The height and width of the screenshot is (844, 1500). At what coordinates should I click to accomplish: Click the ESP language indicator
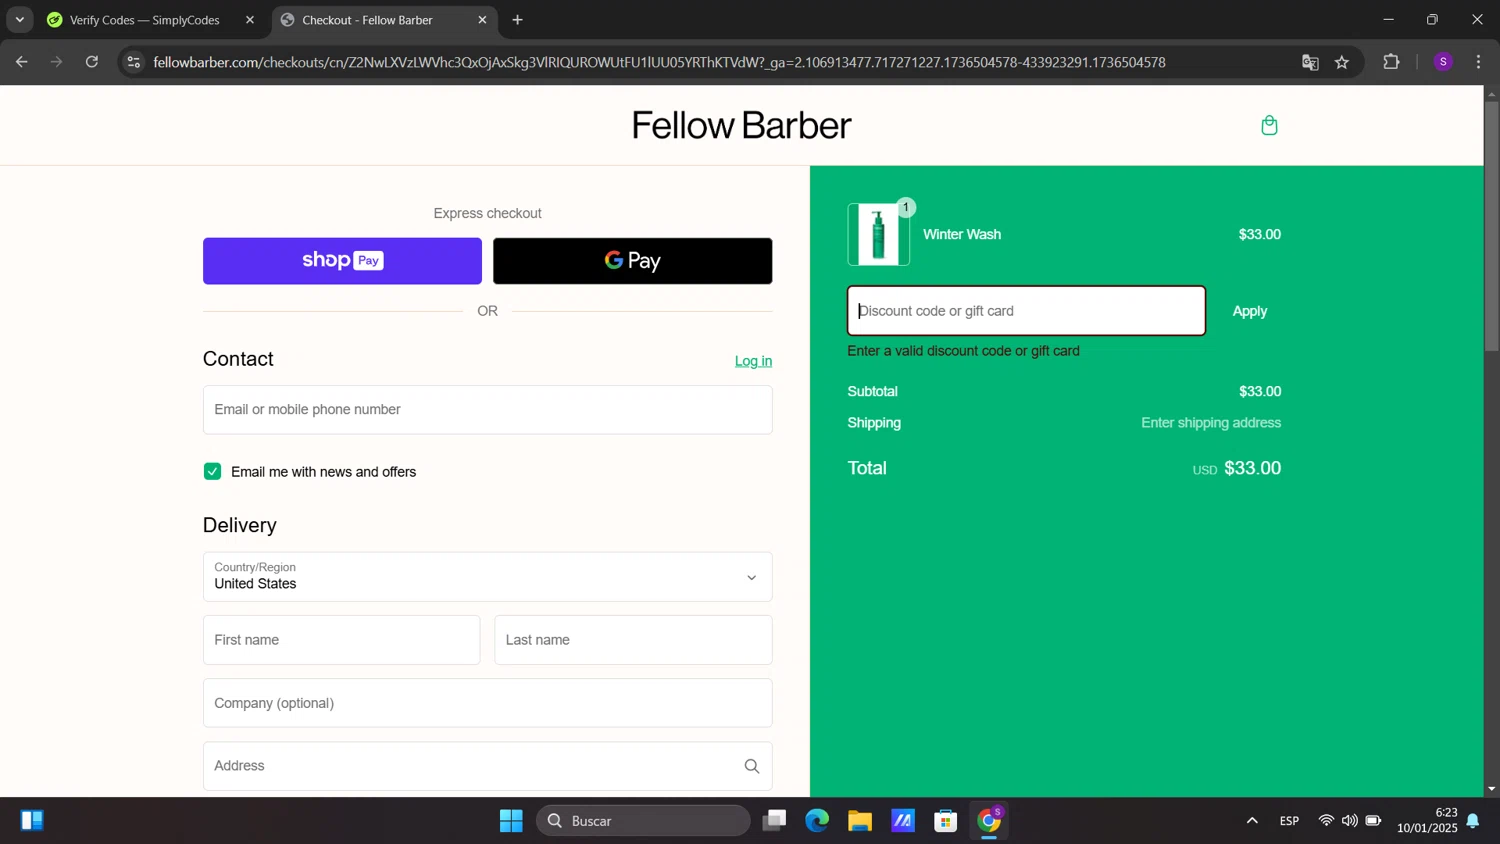[x=1289, y=821]
